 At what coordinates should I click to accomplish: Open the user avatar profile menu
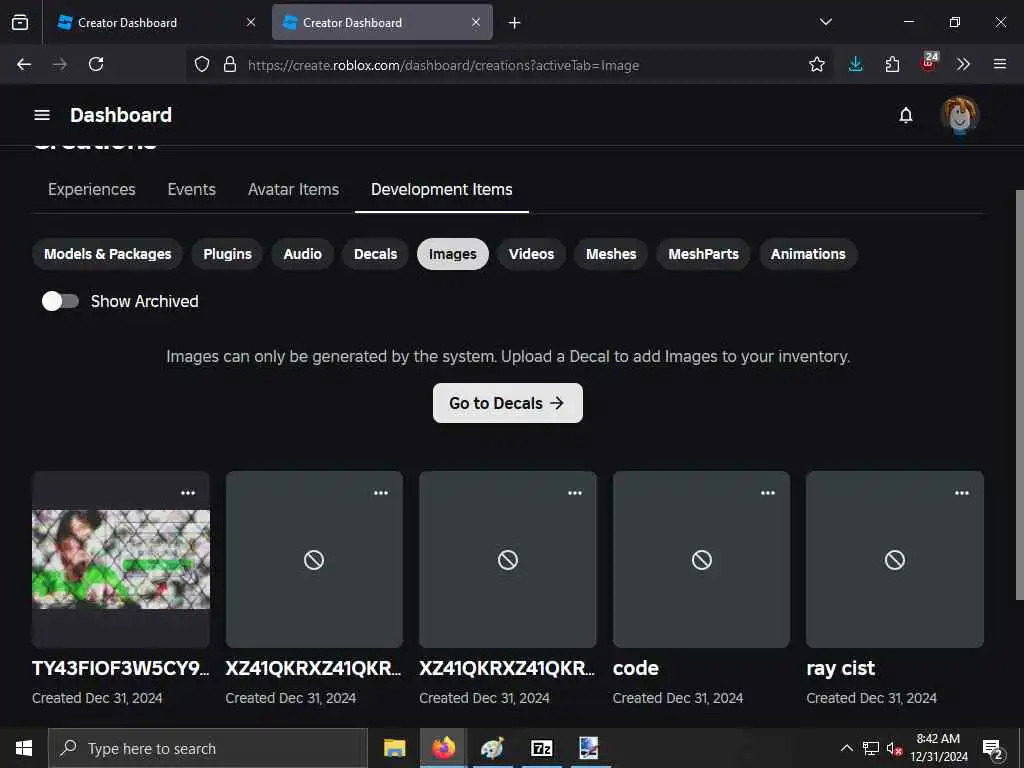tap(959, 116)
